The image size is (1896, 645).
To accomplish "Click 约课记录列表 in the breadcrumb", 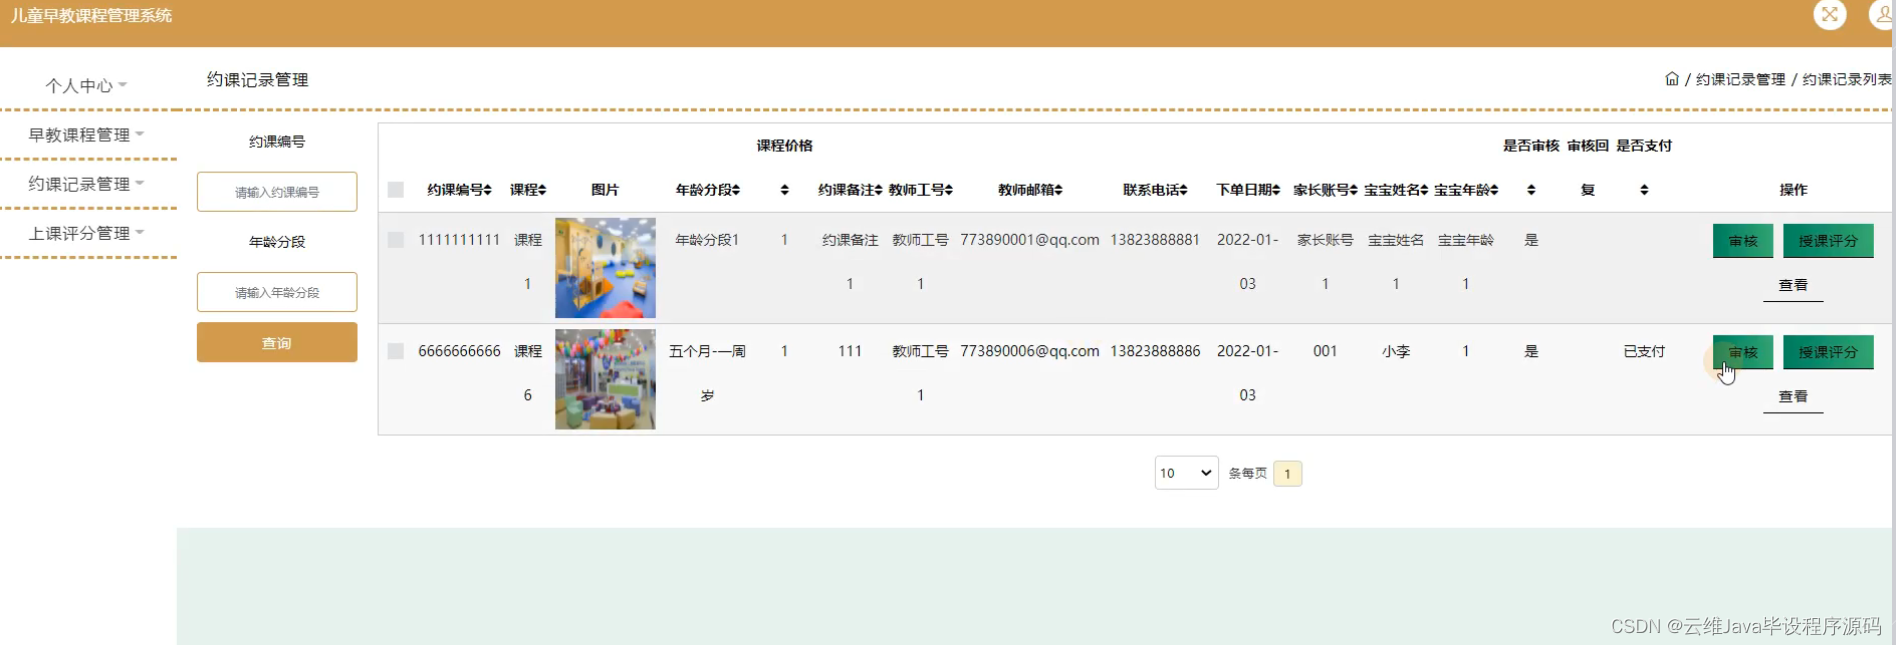I will tap(1847, 79).
